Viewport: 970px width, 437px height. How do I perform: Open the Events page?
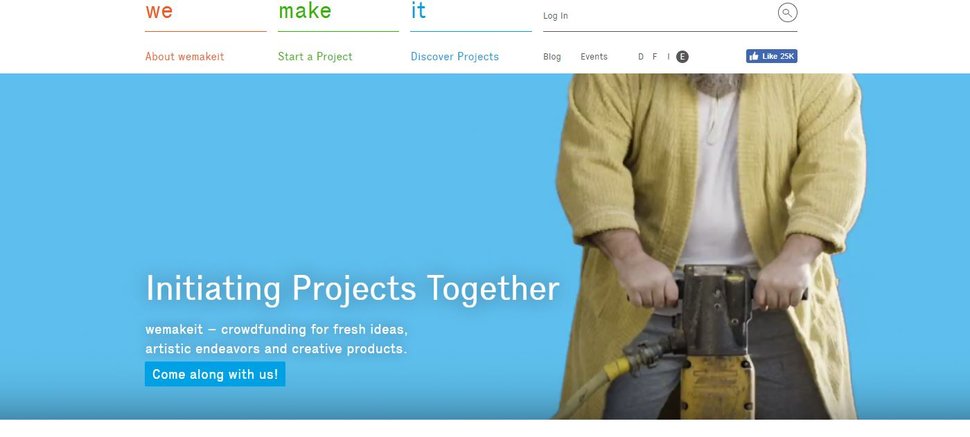594,56
